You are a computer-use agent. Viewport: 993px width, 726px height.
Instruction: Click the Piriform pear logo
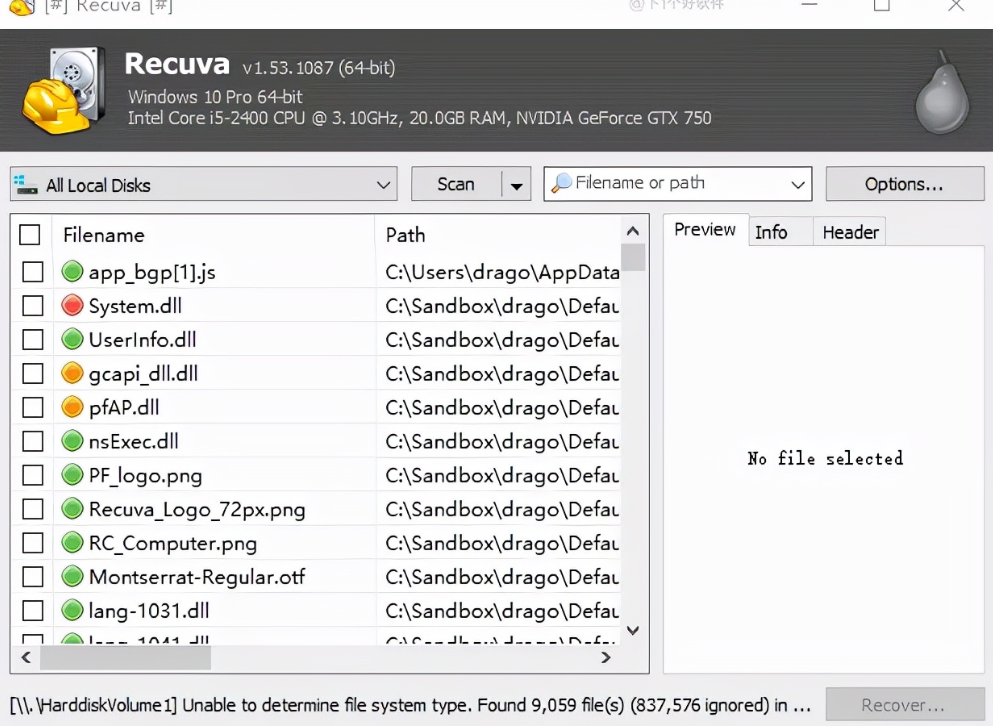coord(942,92)
